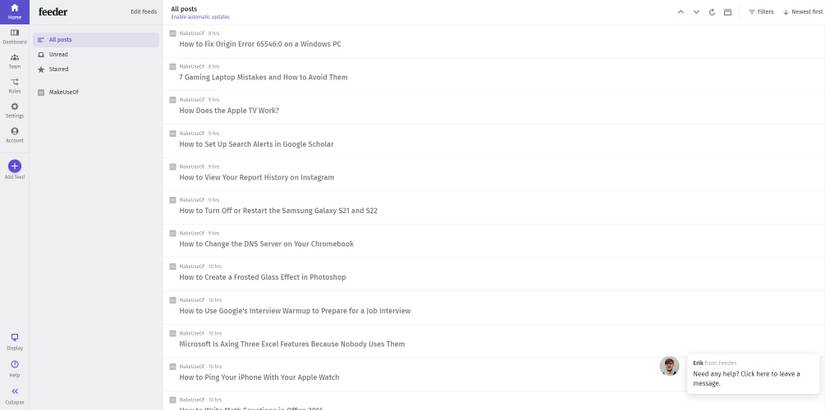
Task: Open Frosted Glass Effect in Photoshop post
Action: click(x=263, y=277)
